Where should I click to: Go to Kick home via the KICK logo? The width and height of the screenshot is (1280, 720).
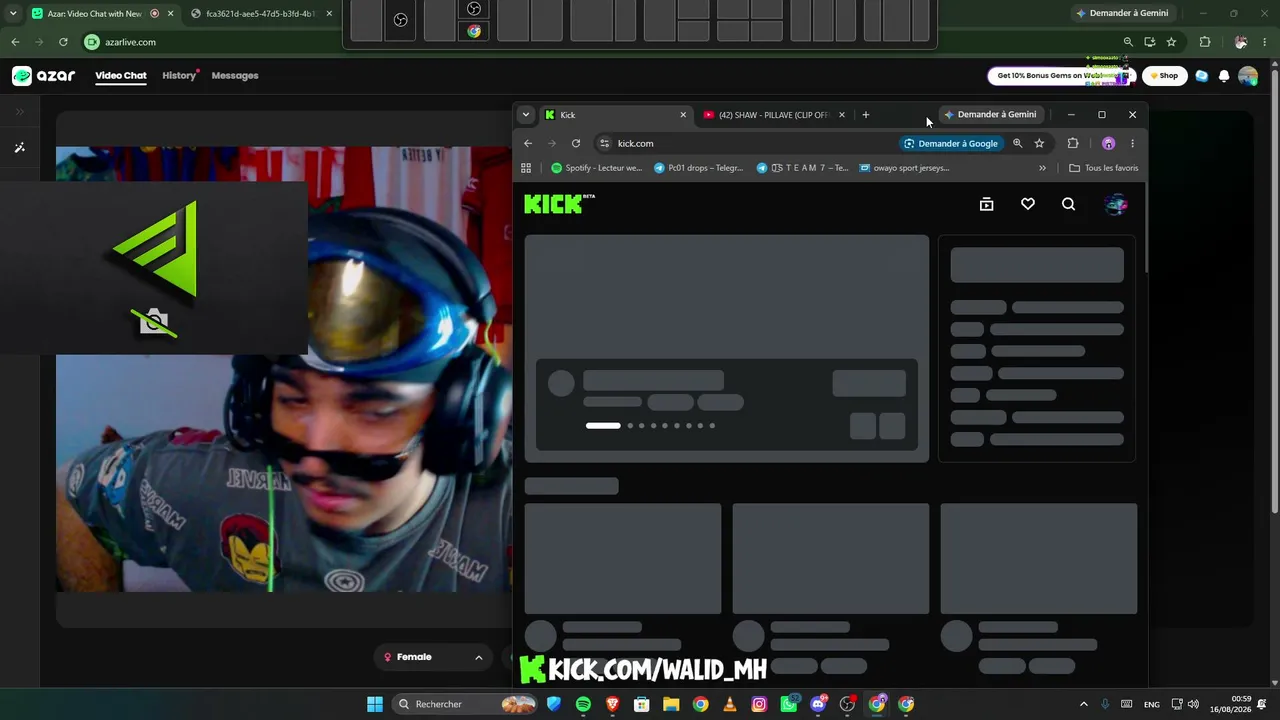pos(559,204)
